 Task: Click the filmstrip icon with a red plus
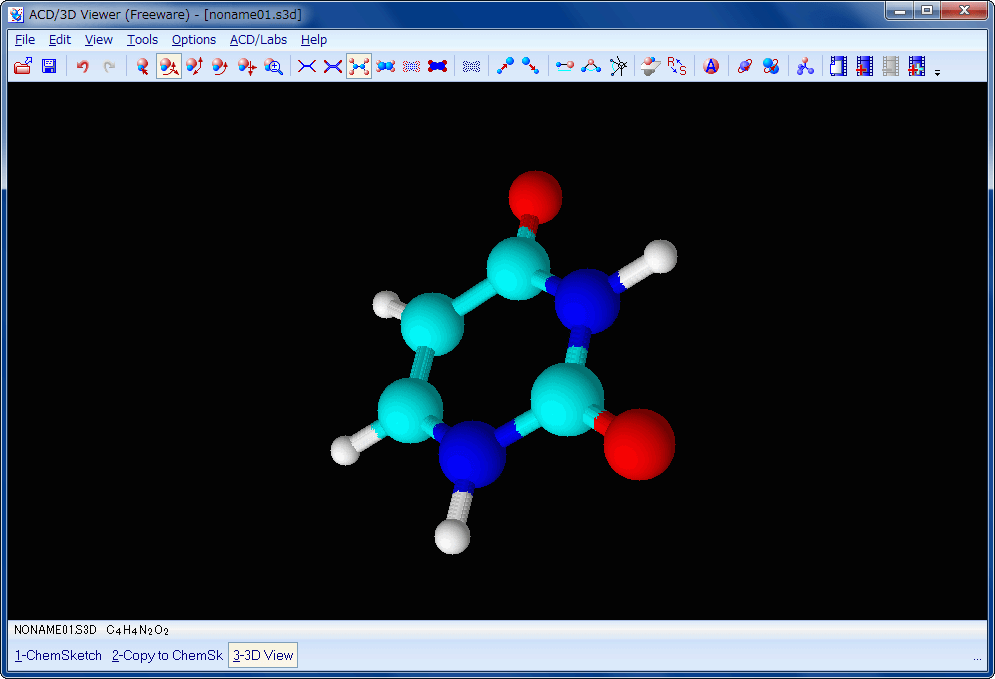pos(864,66)
